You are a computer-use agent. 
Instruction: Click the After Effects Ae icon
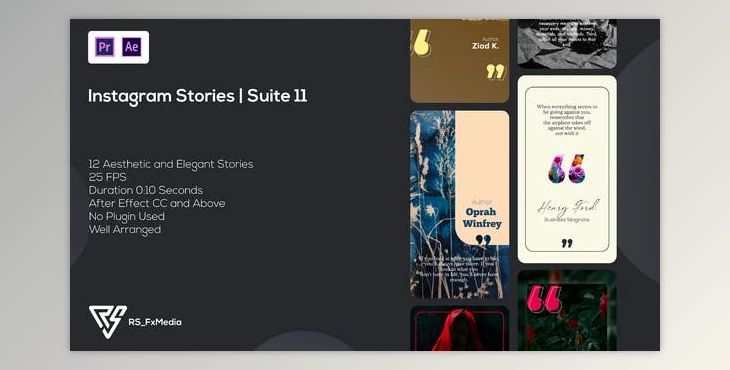click(x=132, y=47)
